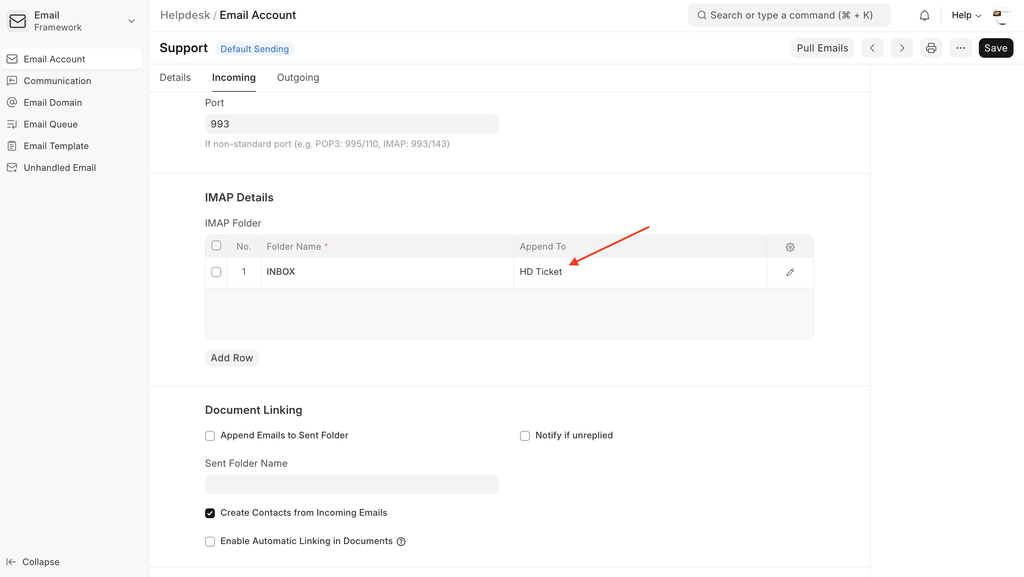Screen dimensions: 1024x577
Task: Enable Append Emails to Sent Folder
Action: coord(210,436)
